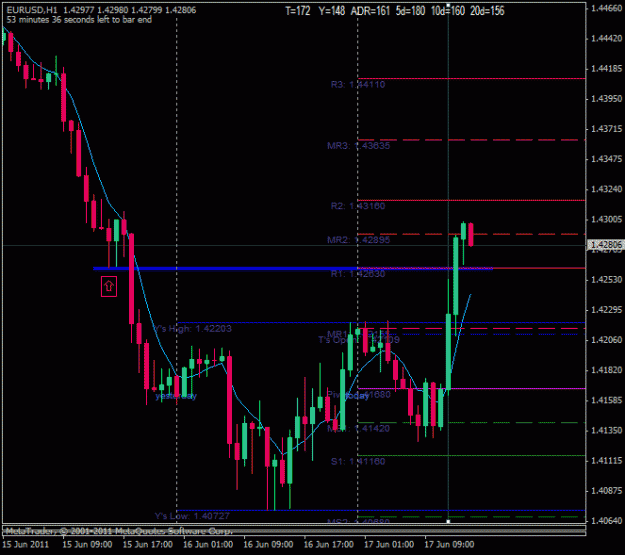
Task: Click the Y's High: 1.42203 label
Action: [x=192, y=329]
